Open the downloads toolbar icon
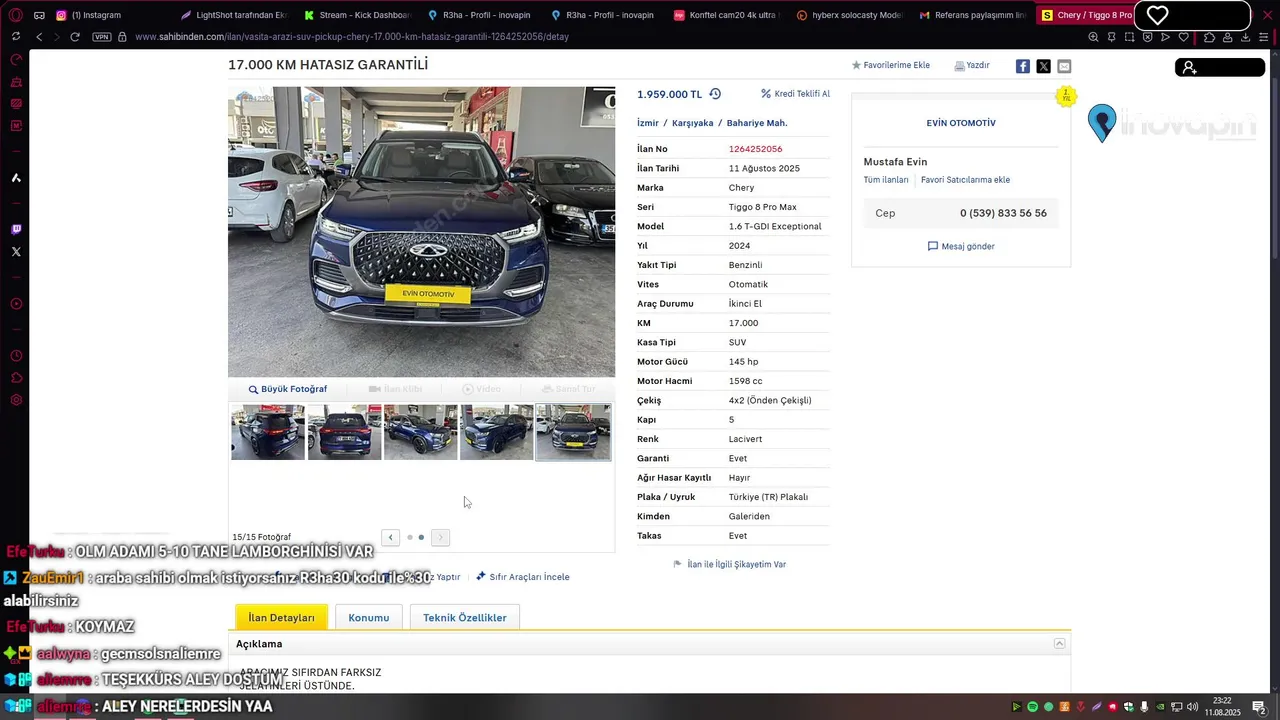This screenshot has height=720, width=1280. click(1245, 37)
